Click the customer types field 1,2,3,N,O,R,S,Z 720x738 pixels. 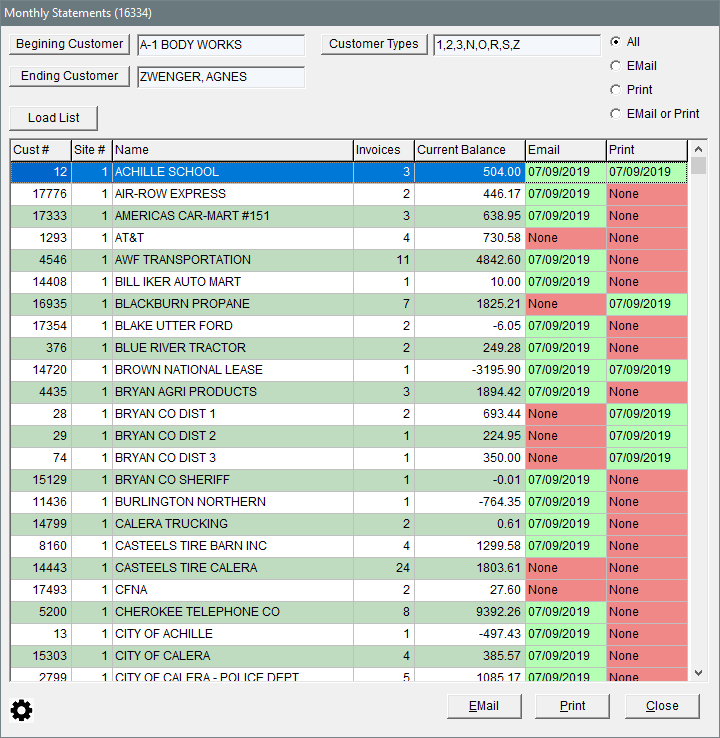[x=517, y=45]
